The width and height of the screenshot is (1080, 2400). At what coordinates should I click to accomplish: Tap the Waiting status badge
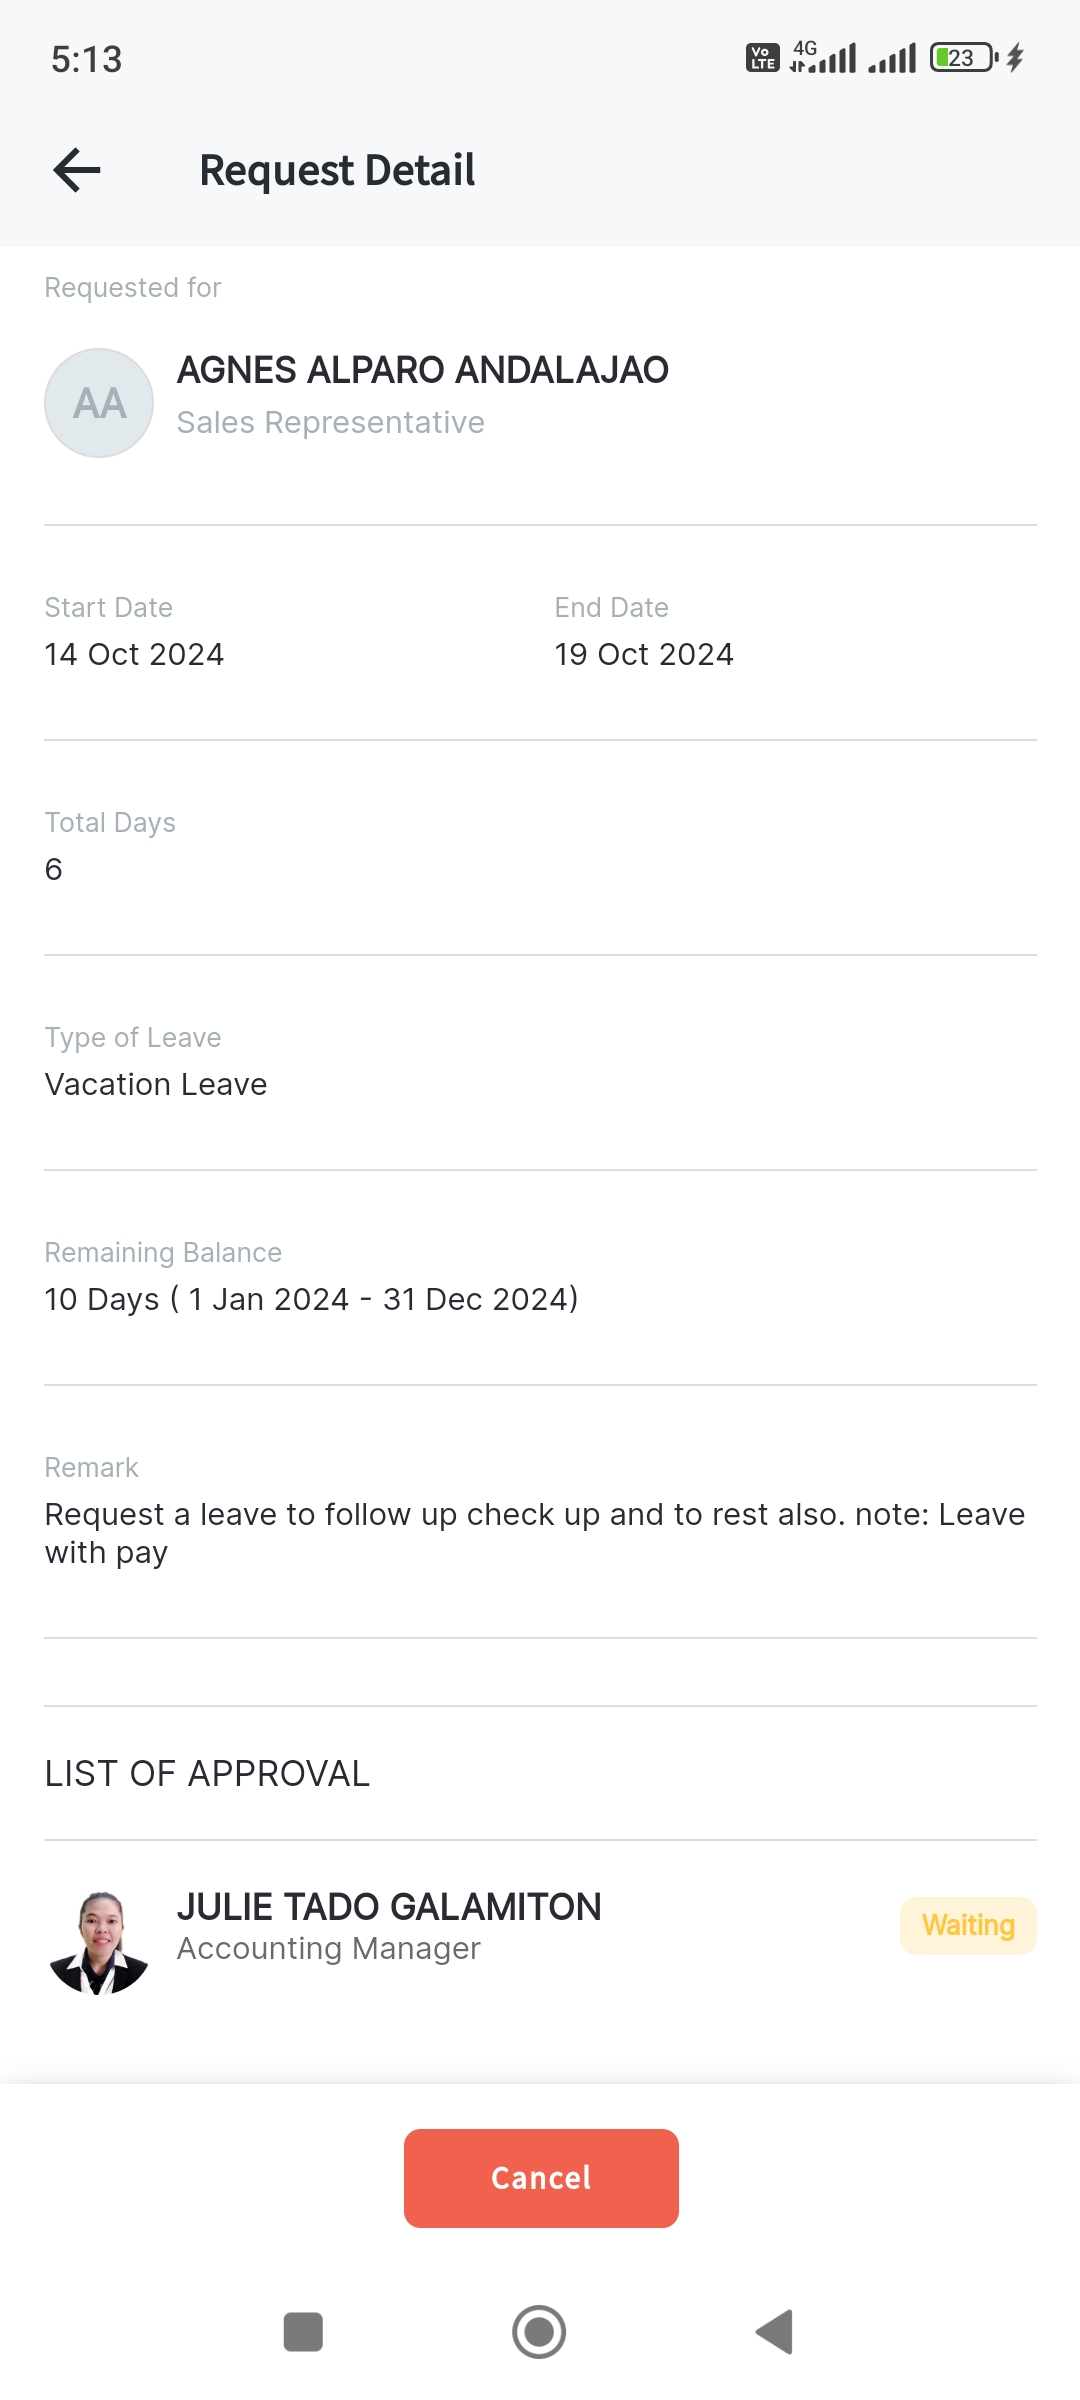point(967,1925)
